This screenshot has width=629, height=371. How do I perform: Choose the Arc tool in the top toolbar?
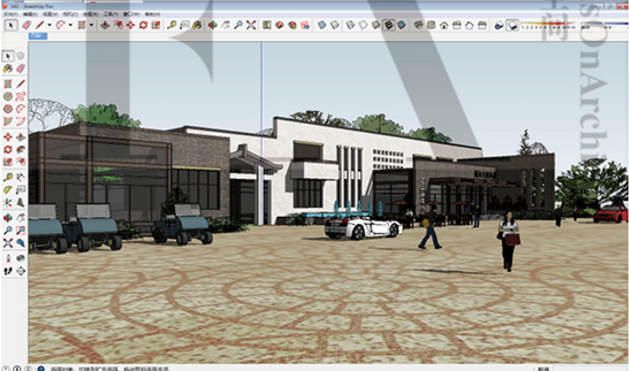coord(60,25)
